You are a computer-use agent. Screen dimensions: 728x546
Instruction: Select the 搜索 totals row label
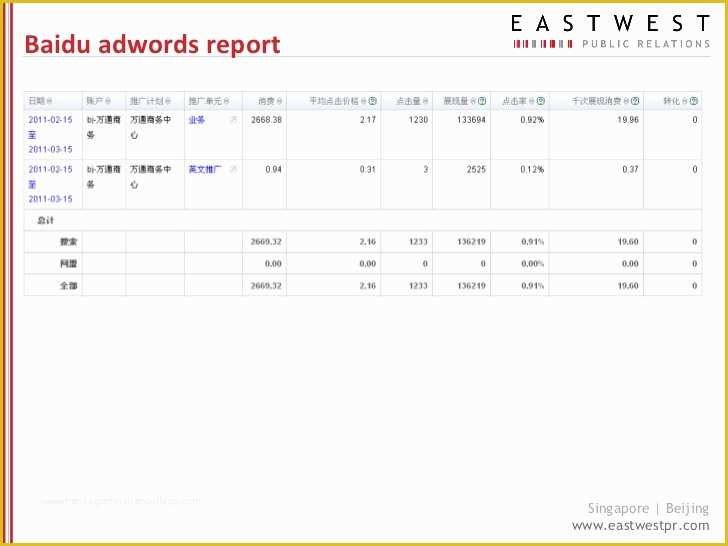[68, 242]
